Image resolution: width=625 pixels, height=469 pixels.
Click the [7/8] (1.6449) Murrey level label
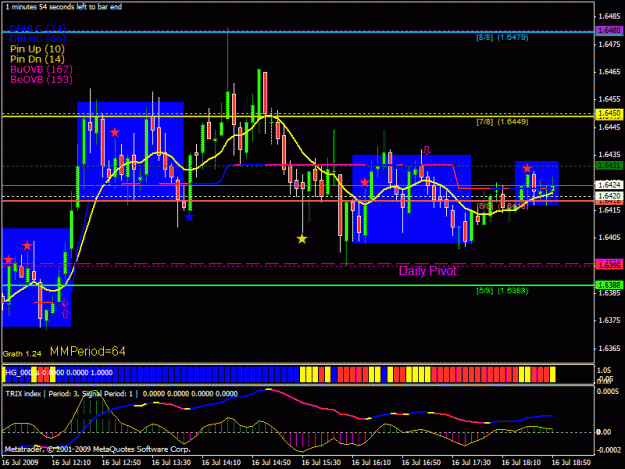pyautogui.click(x=502, y=122)
